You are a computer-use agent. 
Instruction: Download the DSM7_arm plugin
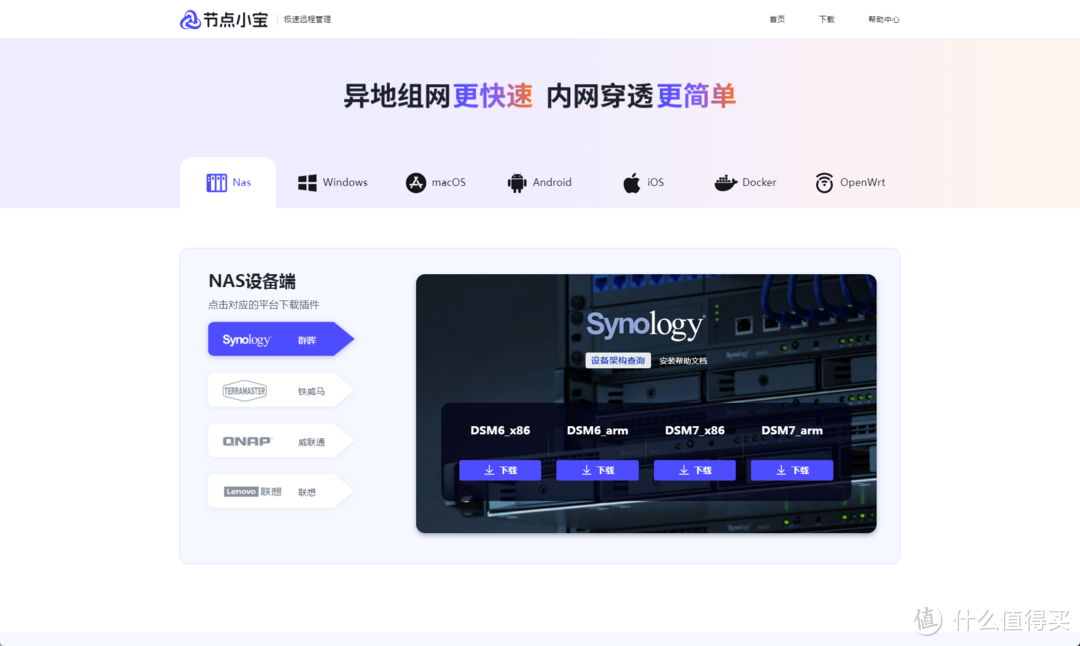[792, 469]
